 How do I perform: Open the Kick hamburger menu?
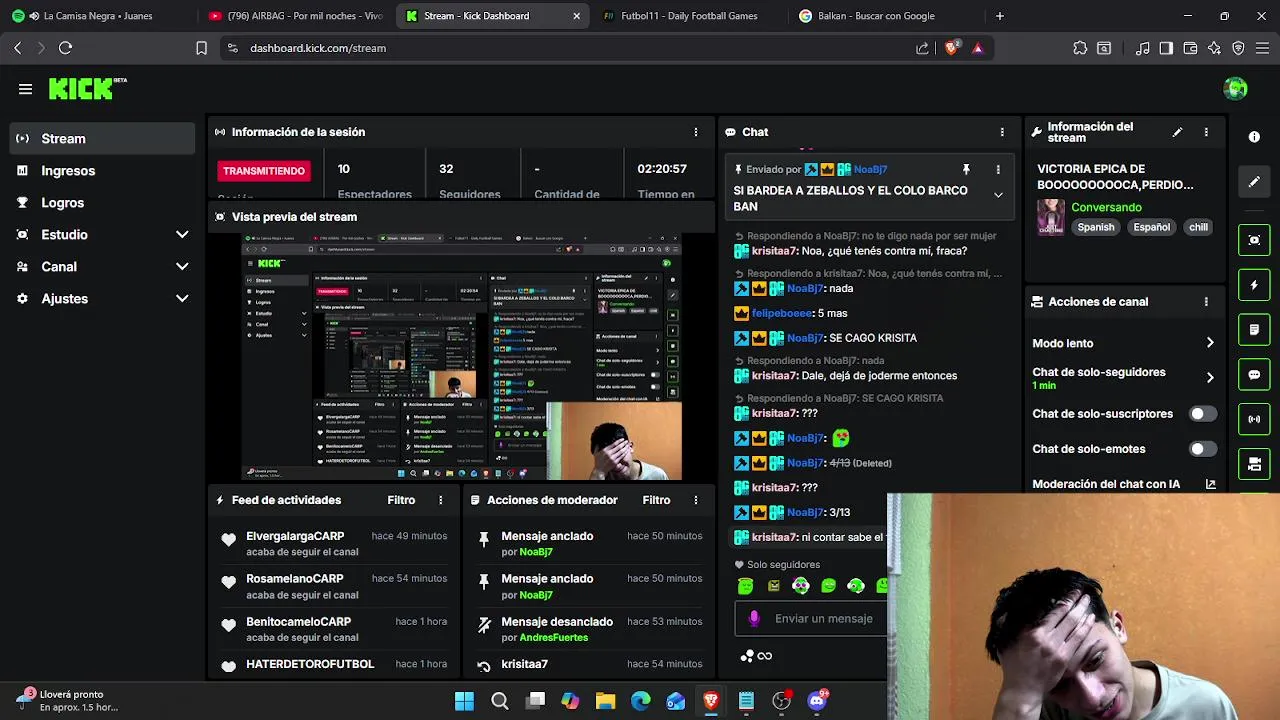[x=25, y=89]
